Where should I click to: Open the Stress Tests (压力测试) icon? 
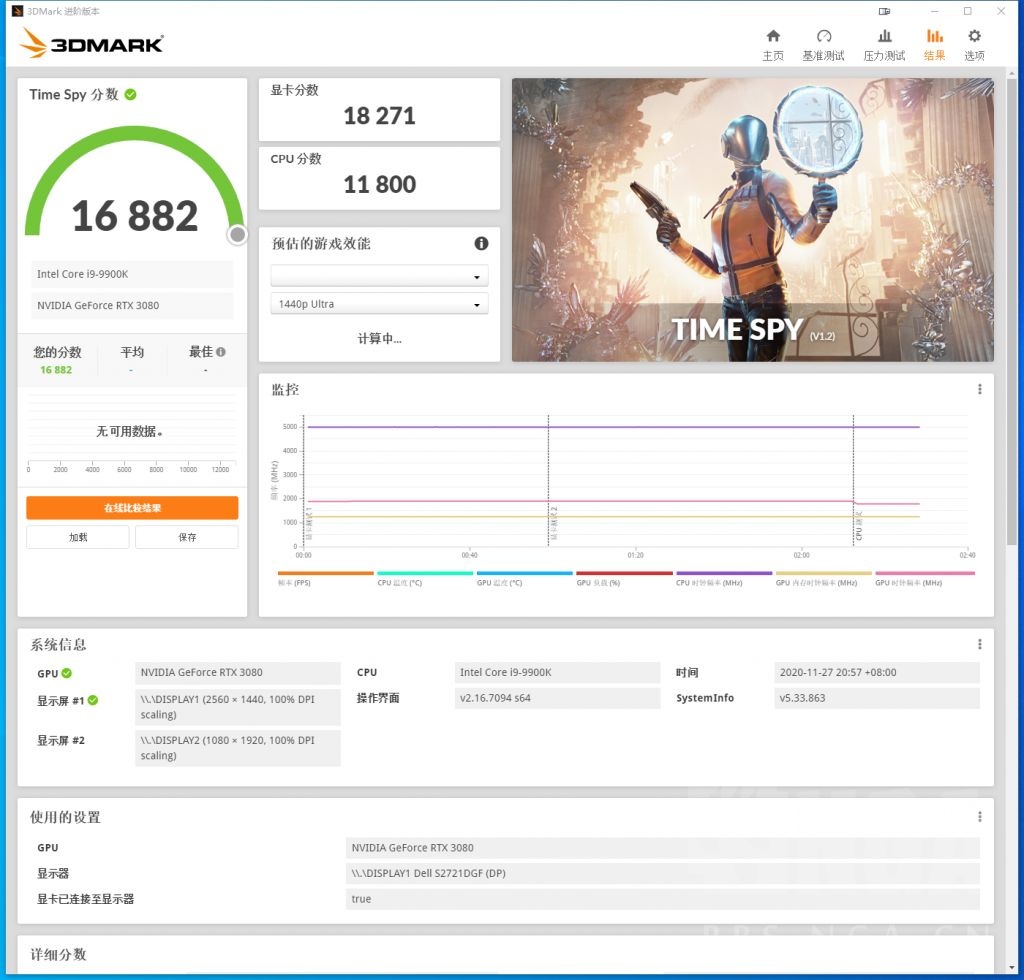(x=884, y=44)
